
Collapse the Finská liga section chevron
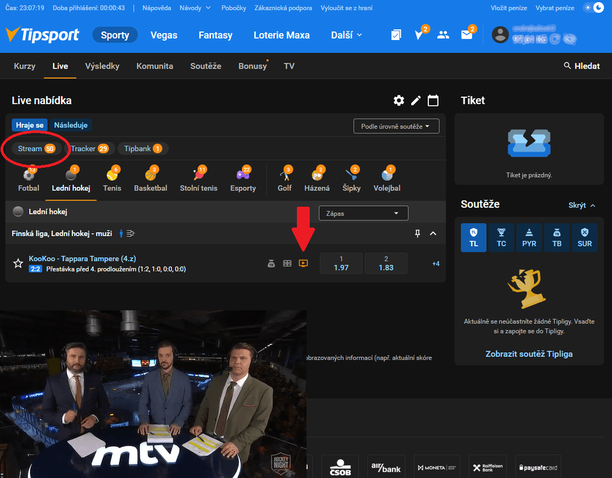[x=433, y=233]
